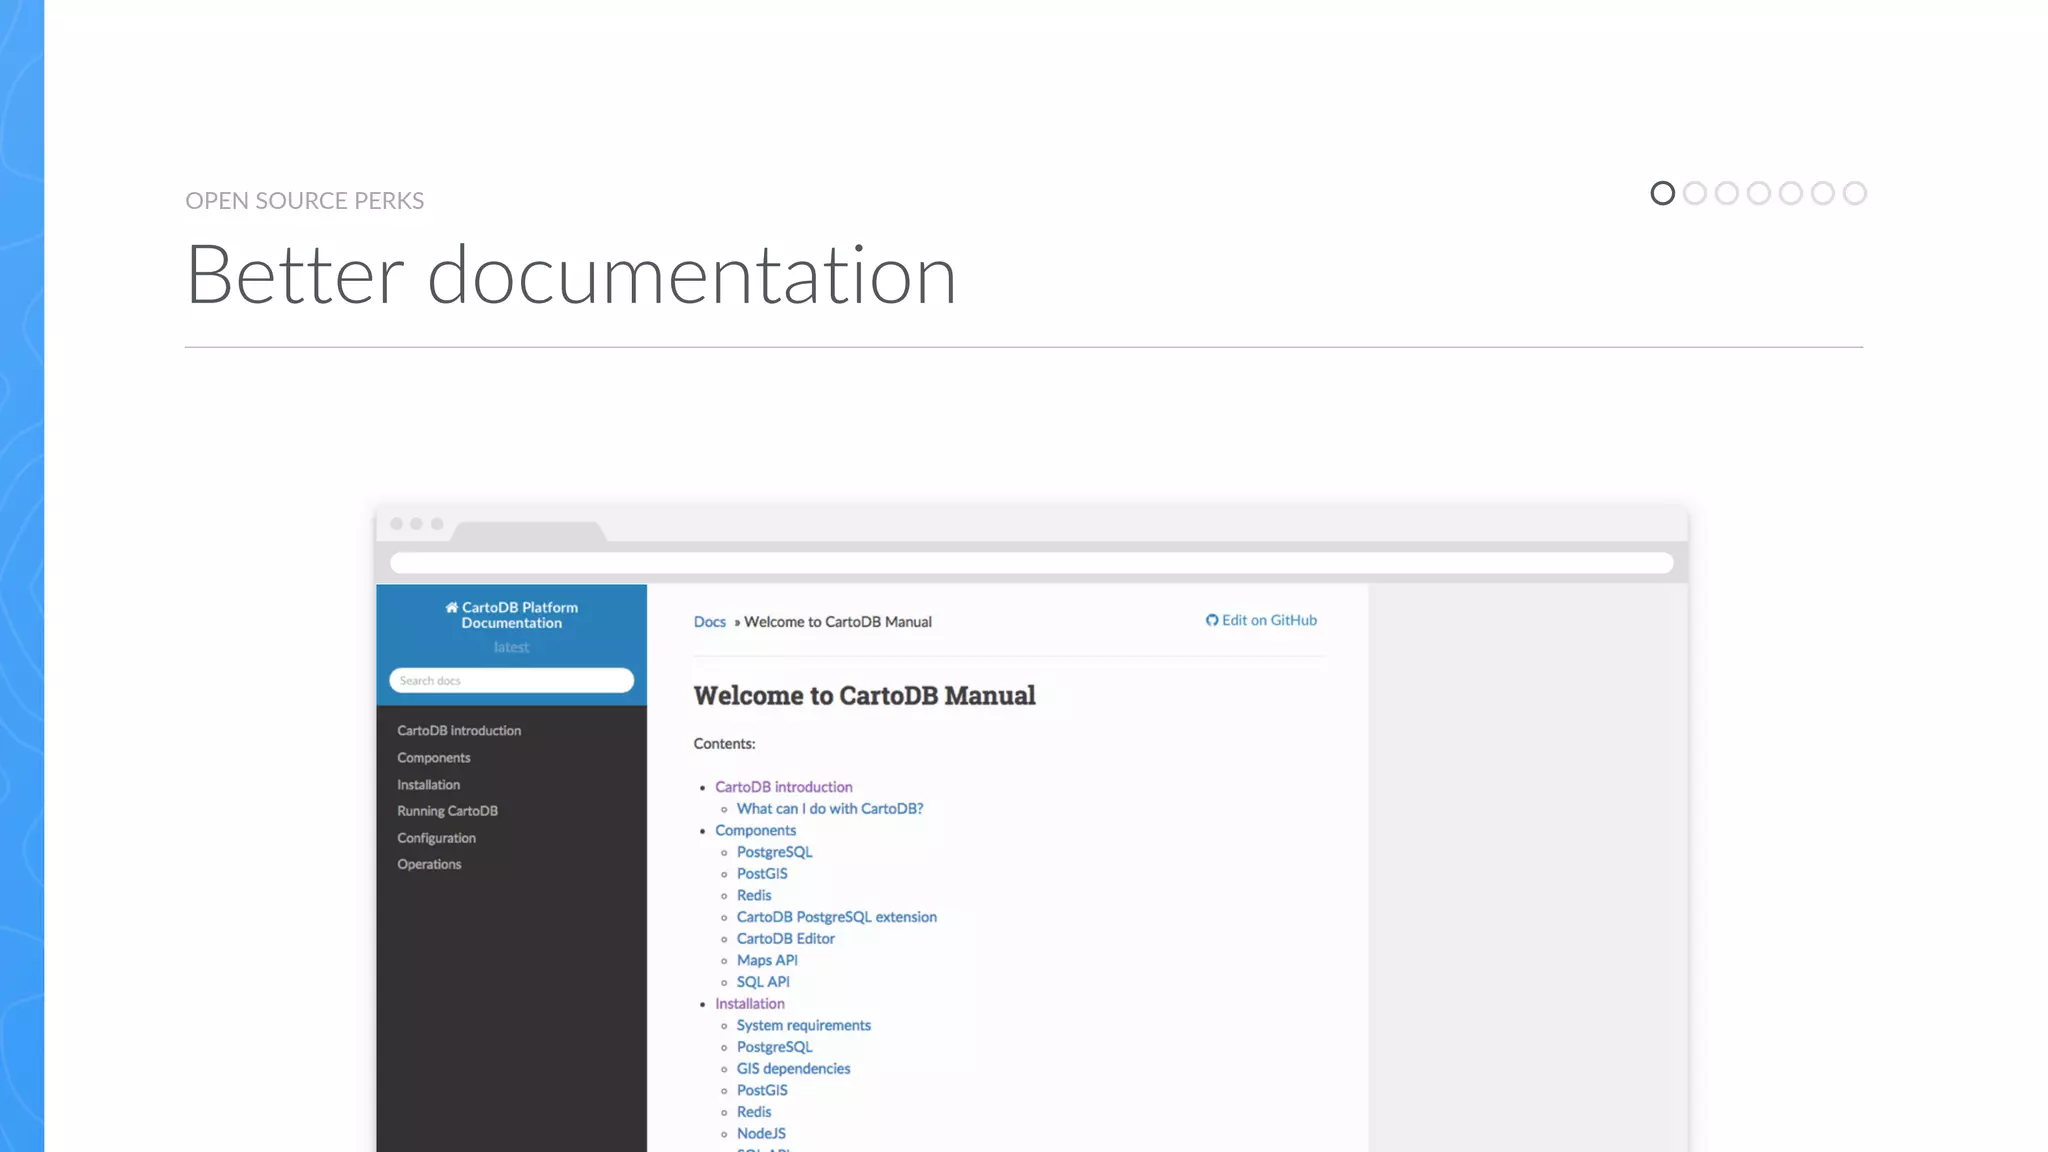Open the GIS dependencies link
The image size is (2048, 1152).
click(x=794, y=1069)
